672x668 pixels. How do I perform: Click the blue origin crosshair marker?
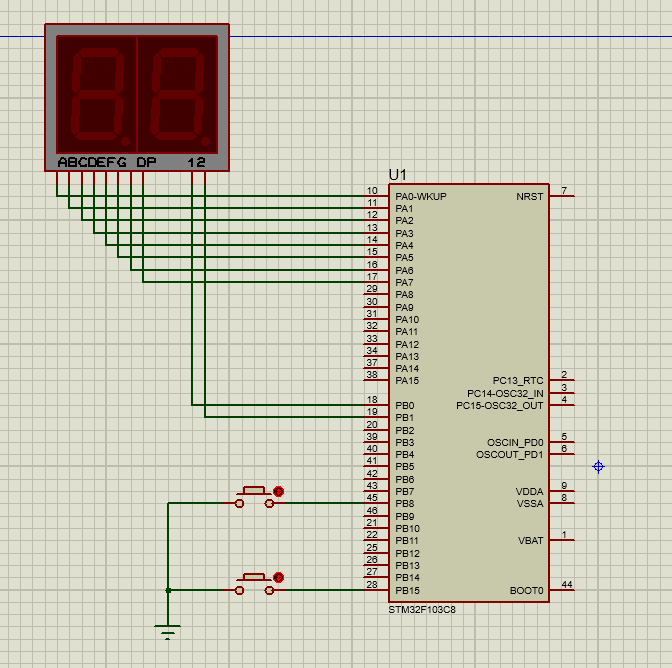(598, 467)
